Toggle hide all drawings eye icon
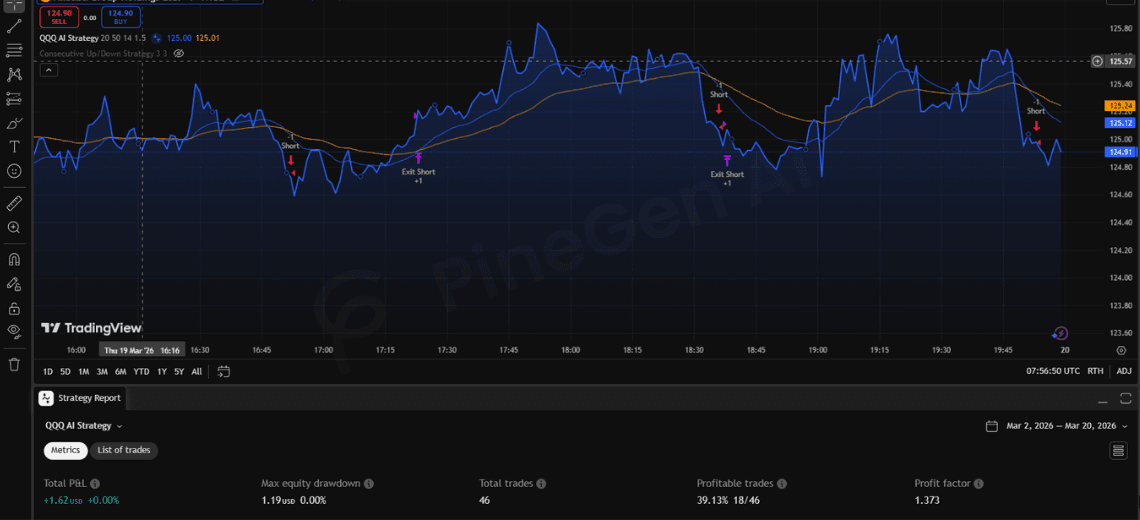Viewport: 1140px width, 520px height. (x=14, y=332)
